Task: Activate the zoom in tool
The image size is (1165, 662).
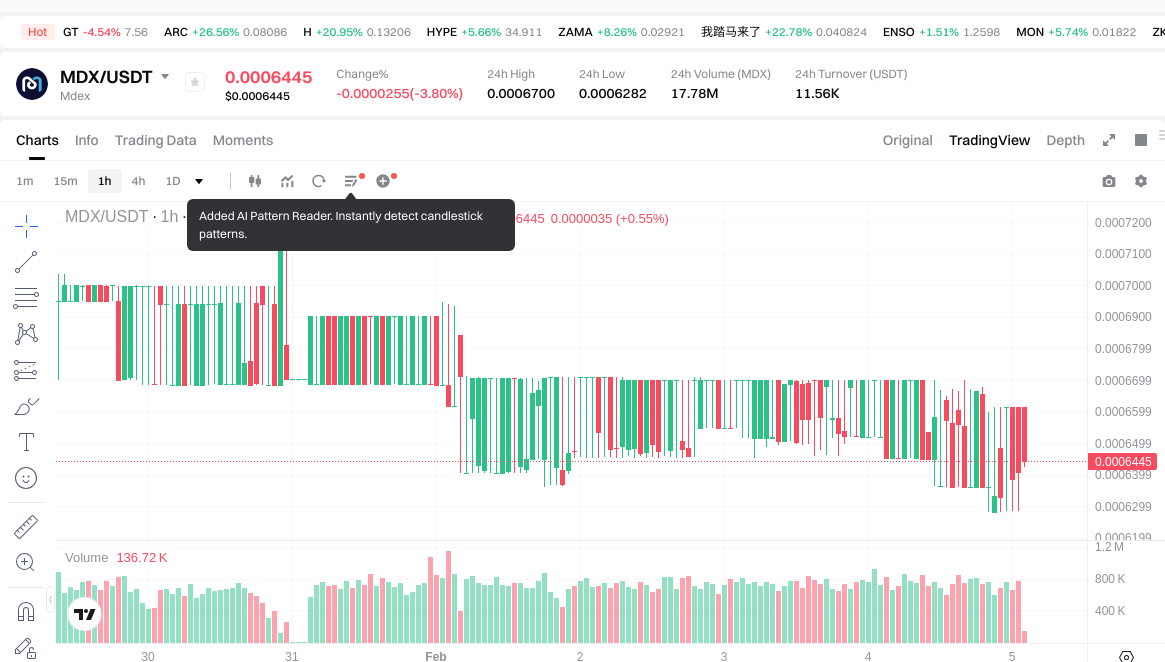Action: tap(26, 562)
